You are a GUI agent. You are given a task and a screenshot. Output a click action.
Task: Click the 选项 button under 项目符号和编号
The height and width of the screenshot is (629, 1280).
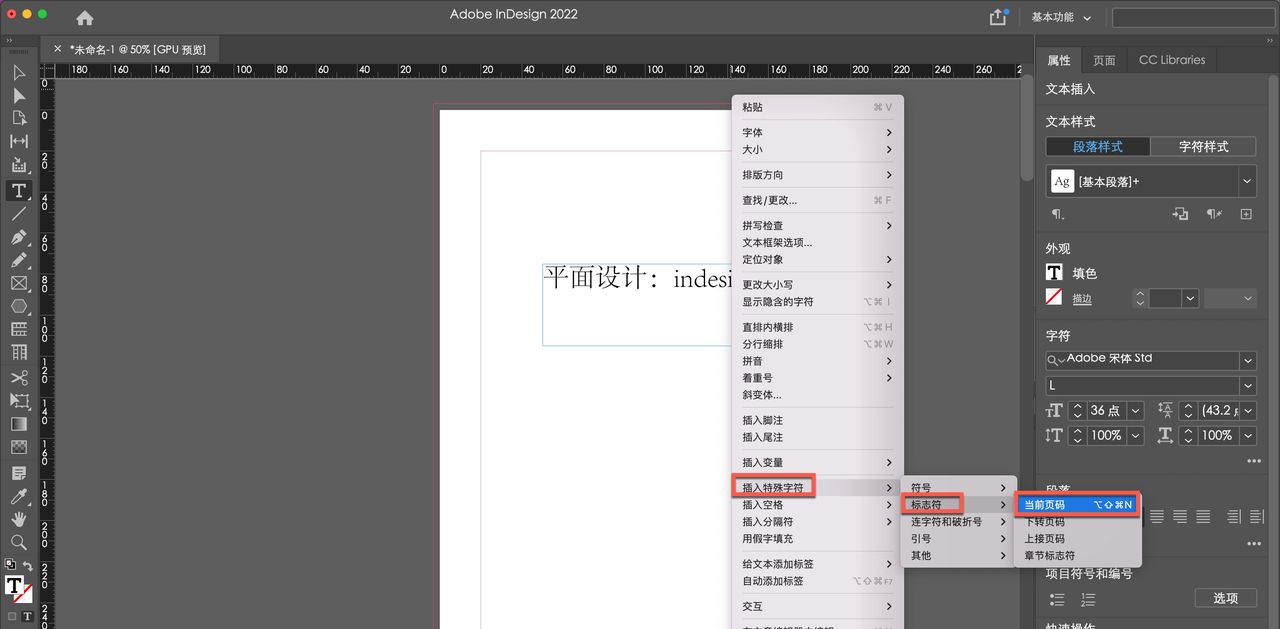1225,598
